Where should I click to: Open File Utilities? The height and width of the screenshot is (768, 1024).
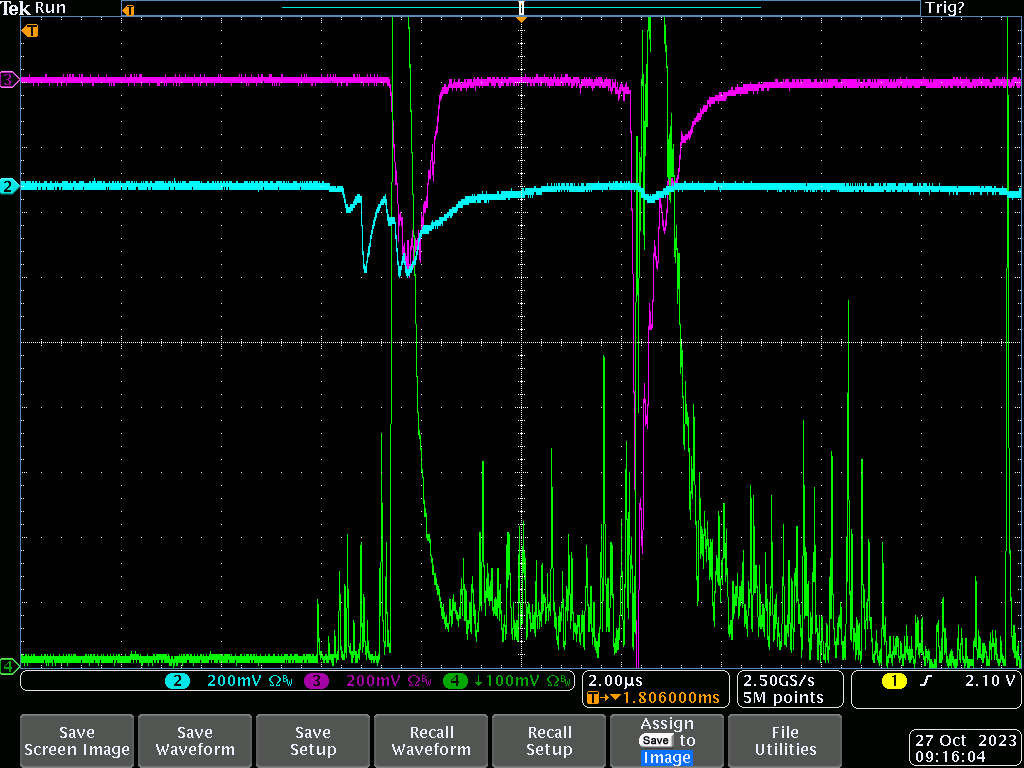coord(785,741)
